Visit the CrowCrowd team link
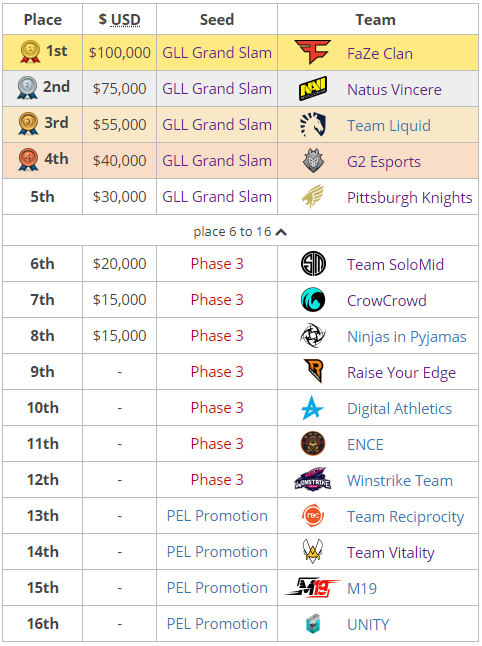 (386, 301)
